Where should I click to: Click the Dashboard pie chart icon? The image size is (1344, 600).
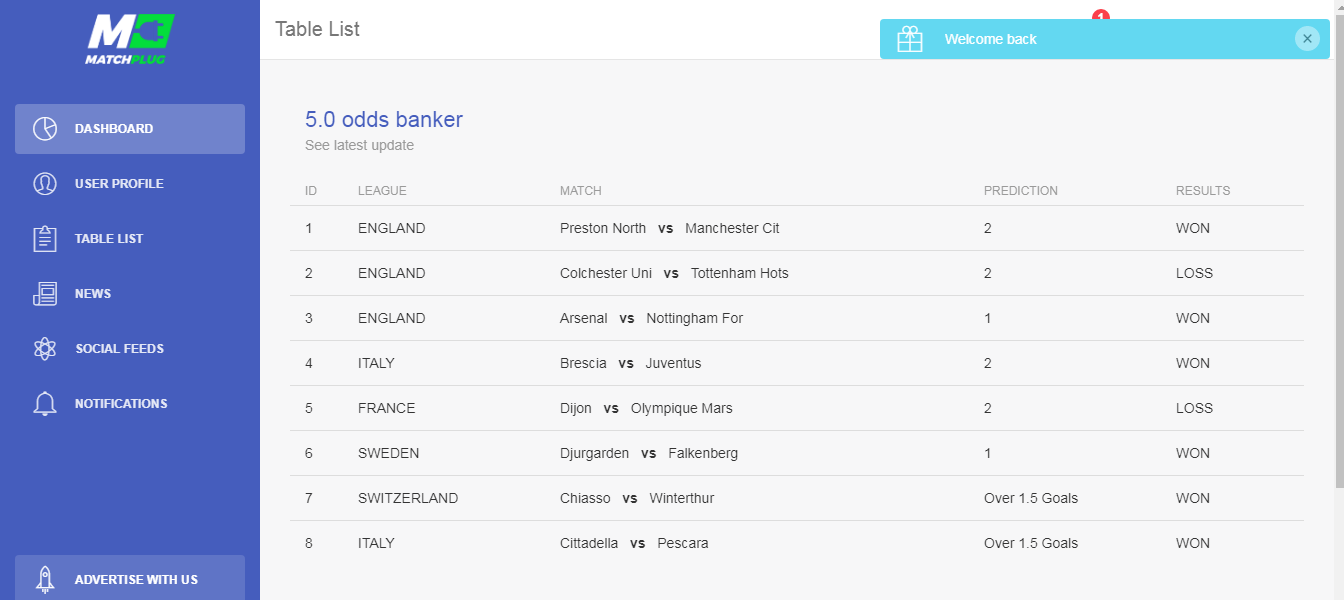click(x=45, y=129)
